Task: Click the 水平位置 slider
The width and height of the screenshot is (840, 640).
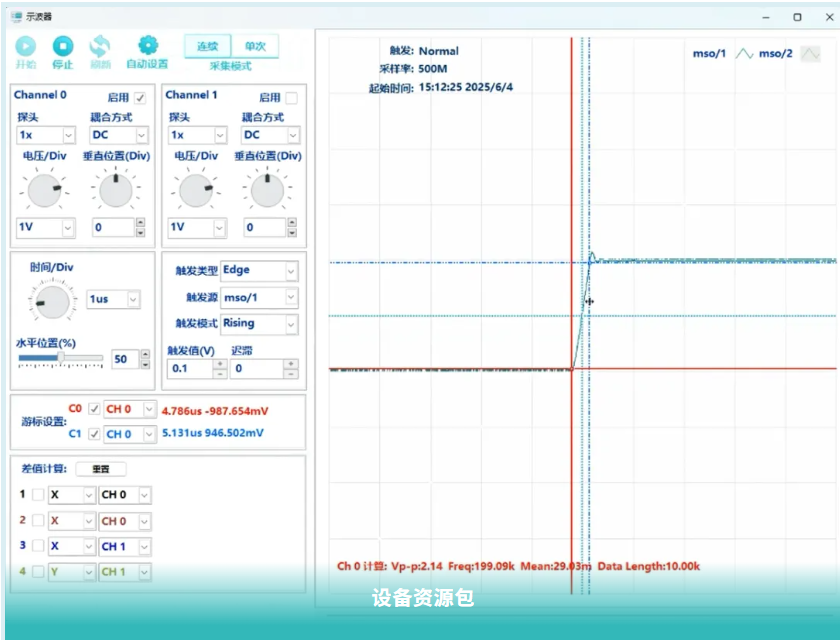Action: click(60, 357)
